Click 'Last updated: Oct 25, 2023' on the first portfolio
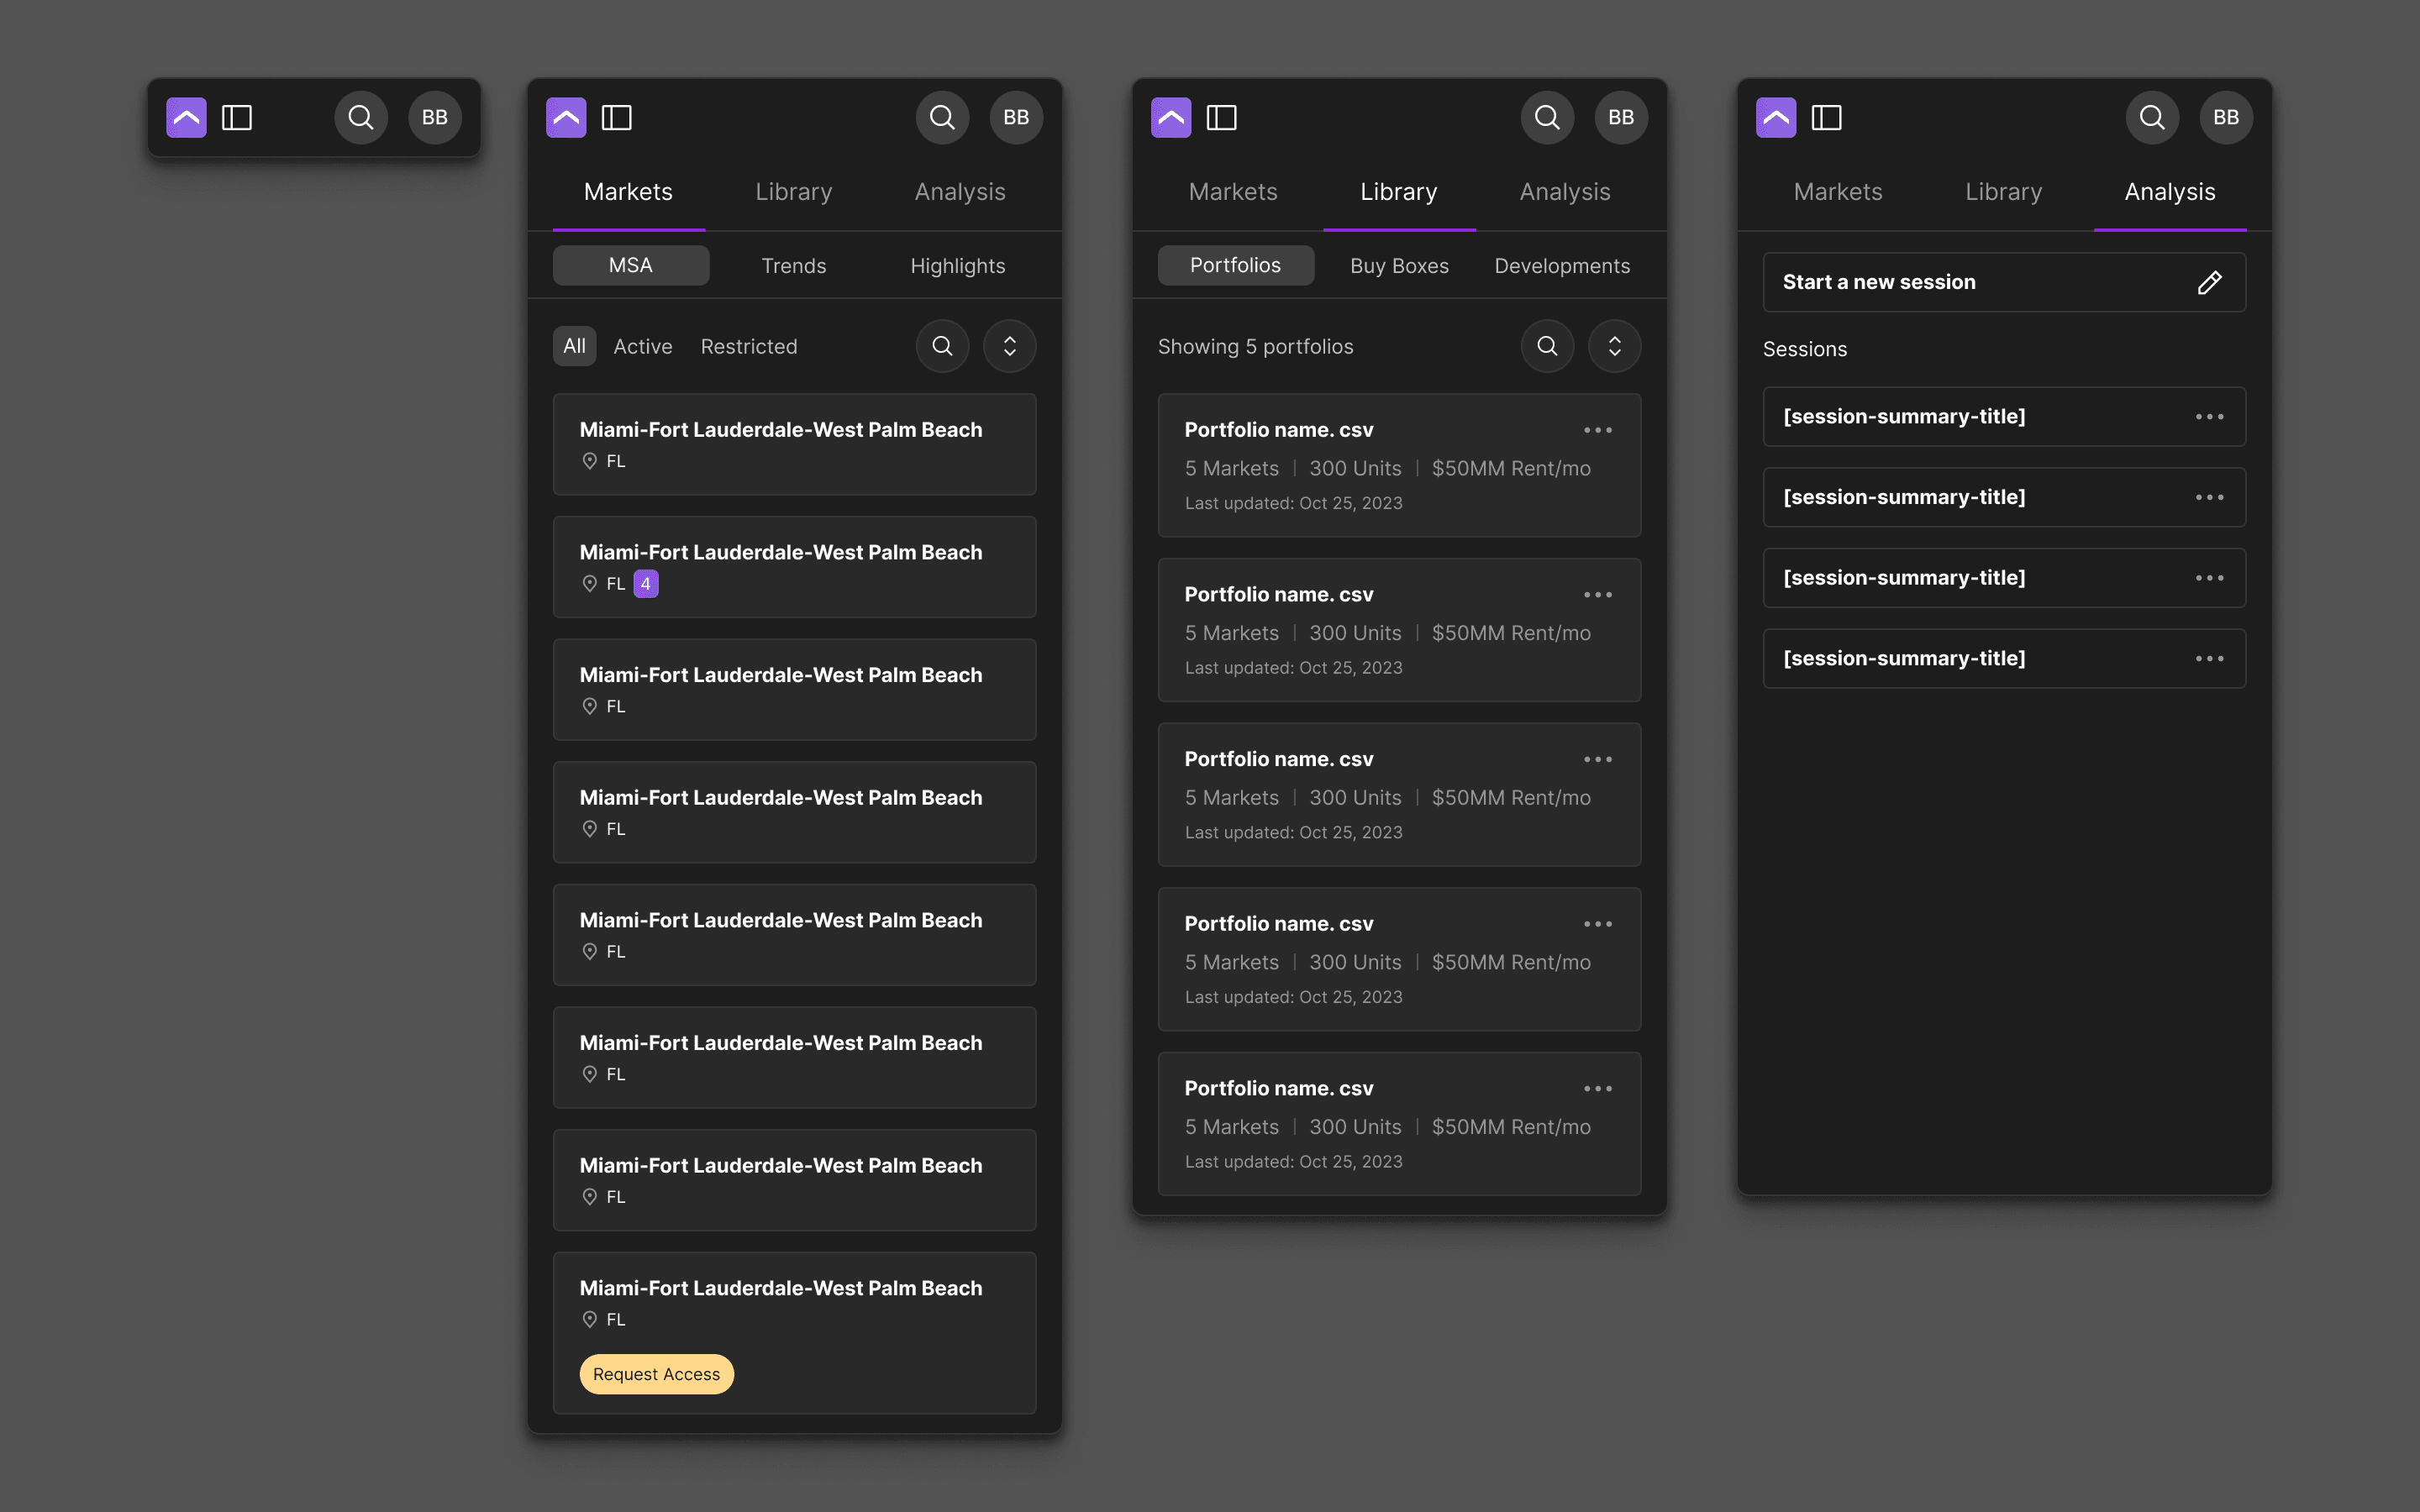Screen dimensions: 2420x1512 1293,503
